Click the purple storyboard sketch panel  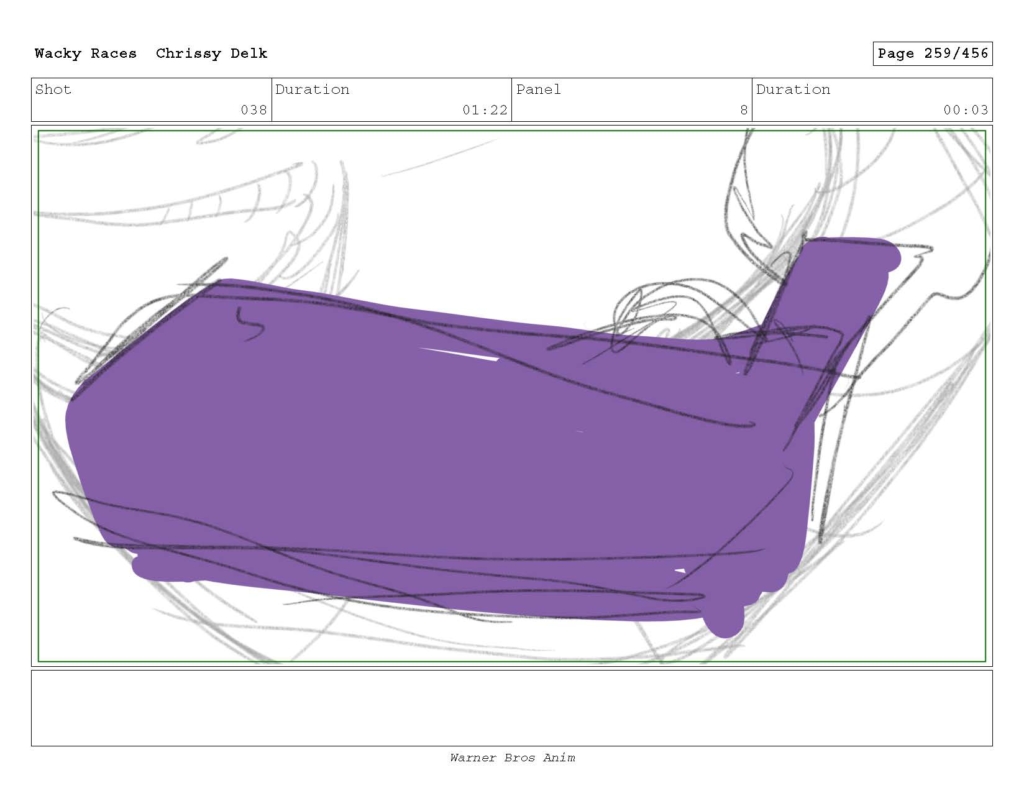(512, 396)
